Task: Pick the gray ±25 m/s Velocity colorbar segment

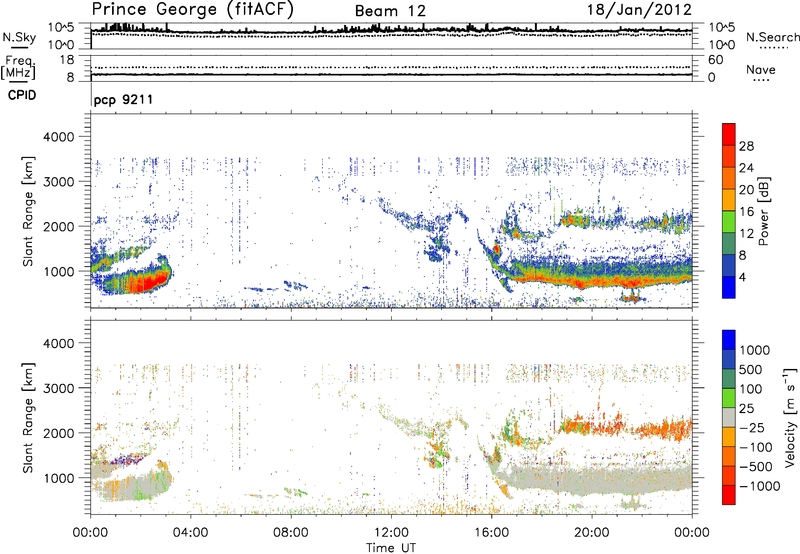Action: coord(729,417)
